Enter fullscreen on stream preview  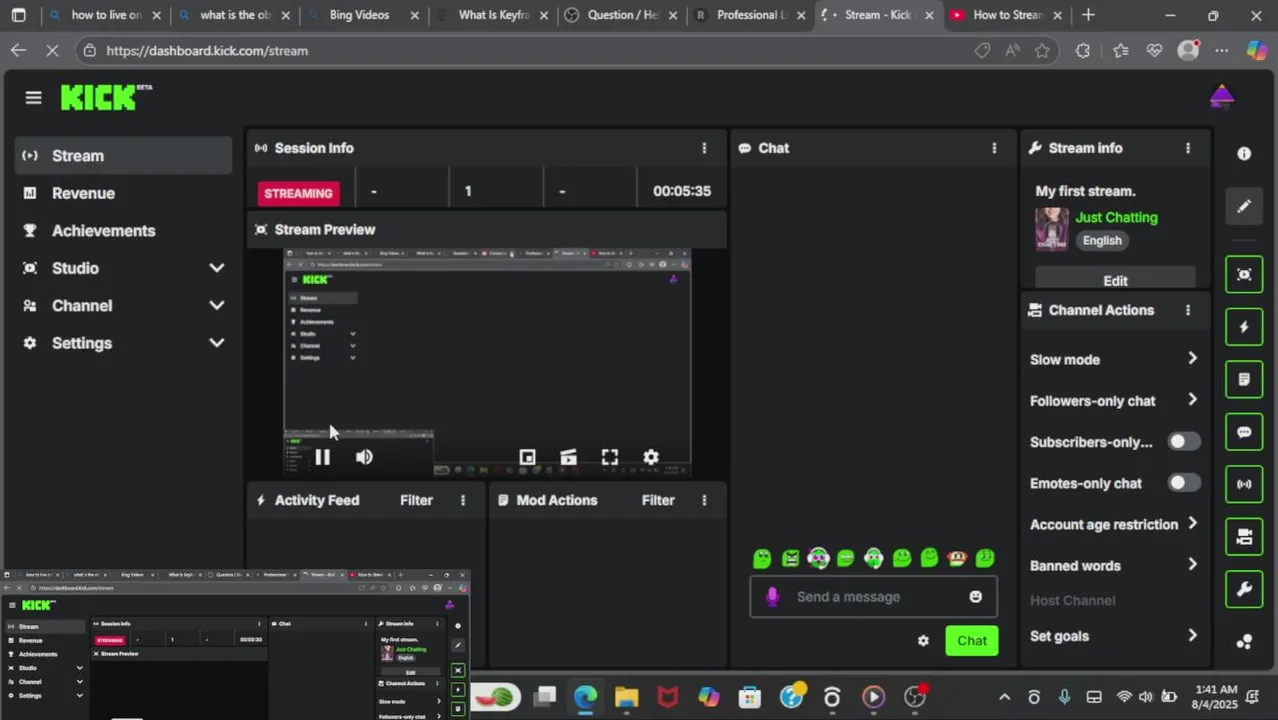click(x=610, y=457)
